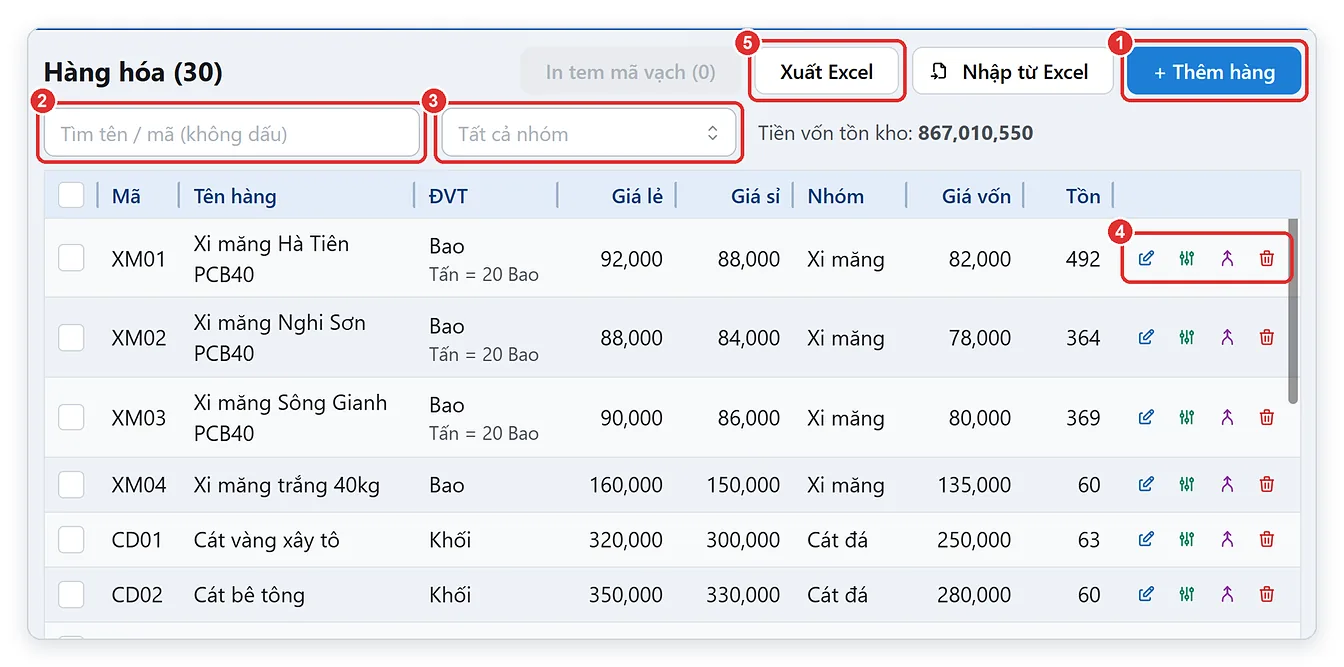Click the cost price '280,000'

pyautogui.click(x=974, y=595)
